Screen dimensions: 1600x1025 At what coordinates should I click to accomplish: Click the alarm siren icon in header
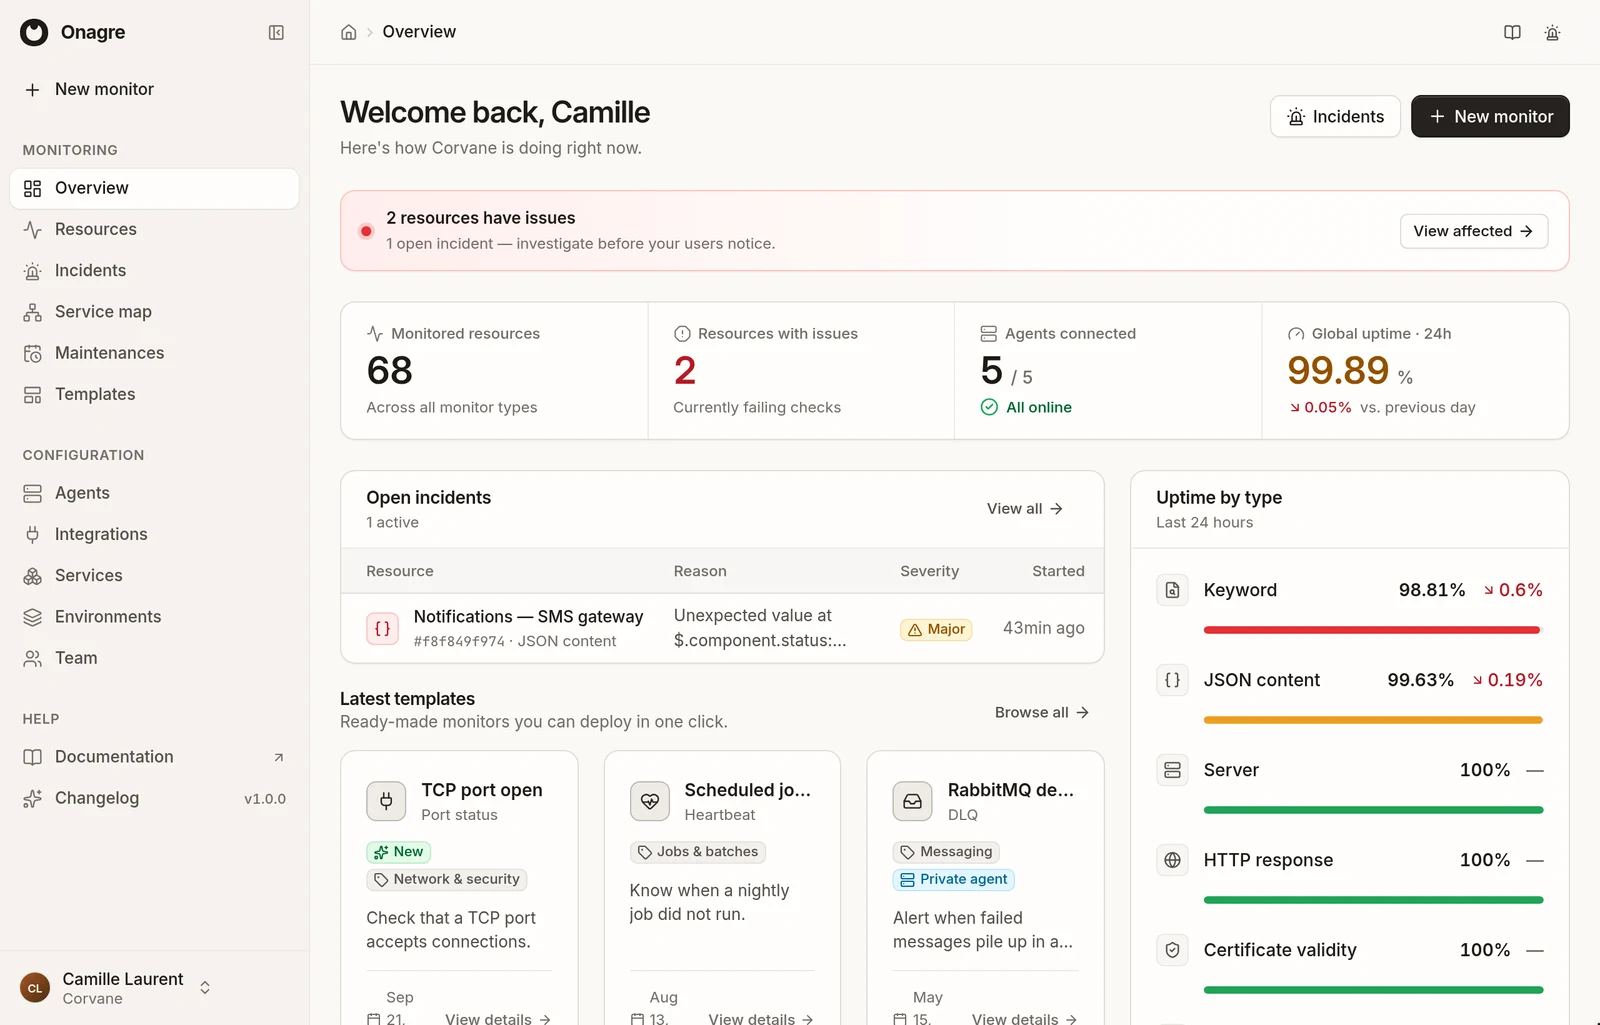pos(1552,33)
